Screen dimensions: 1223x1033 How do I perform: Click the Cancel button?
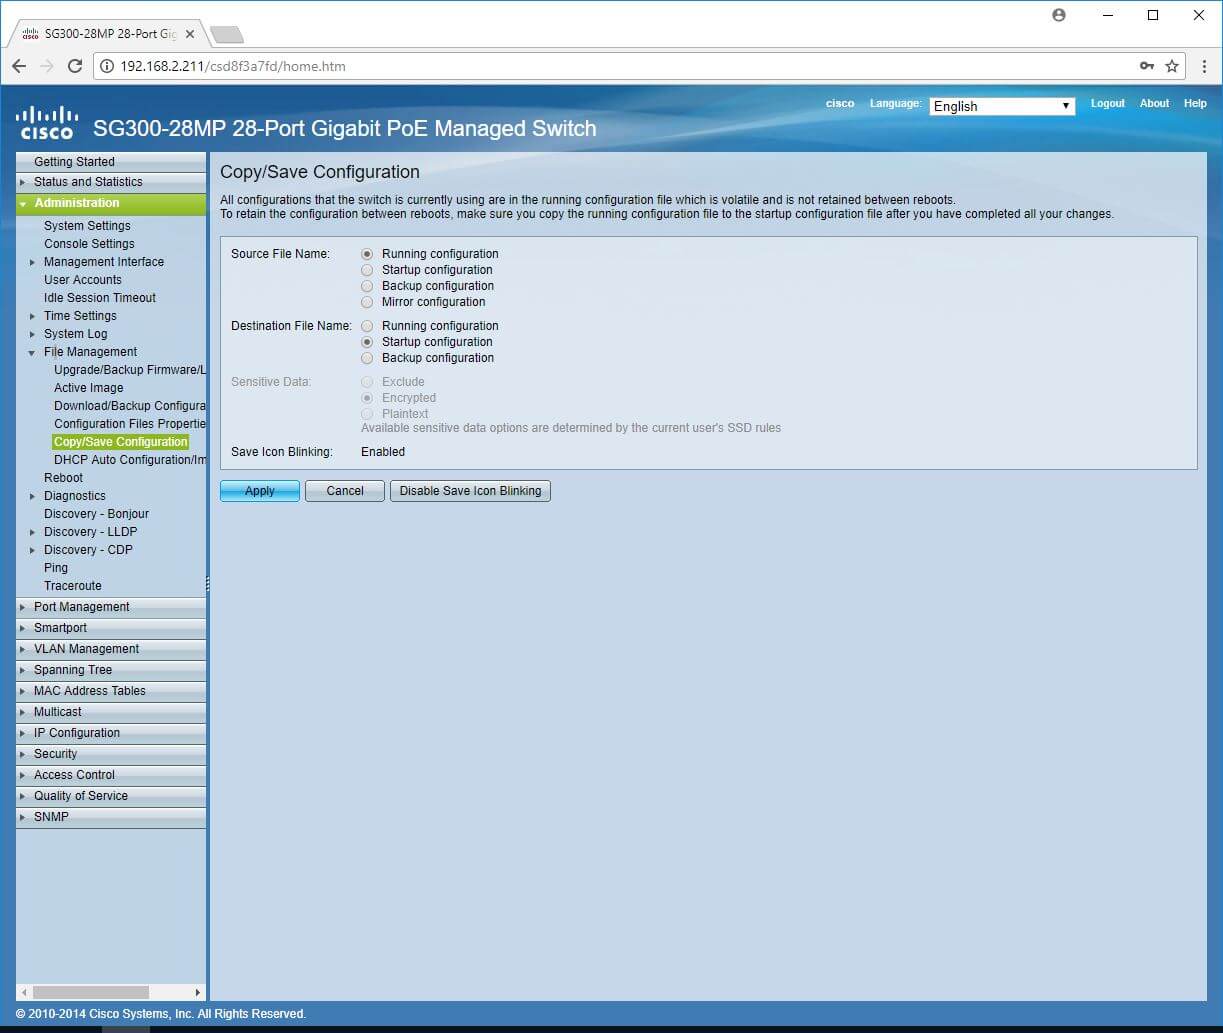tap(345, 491)
